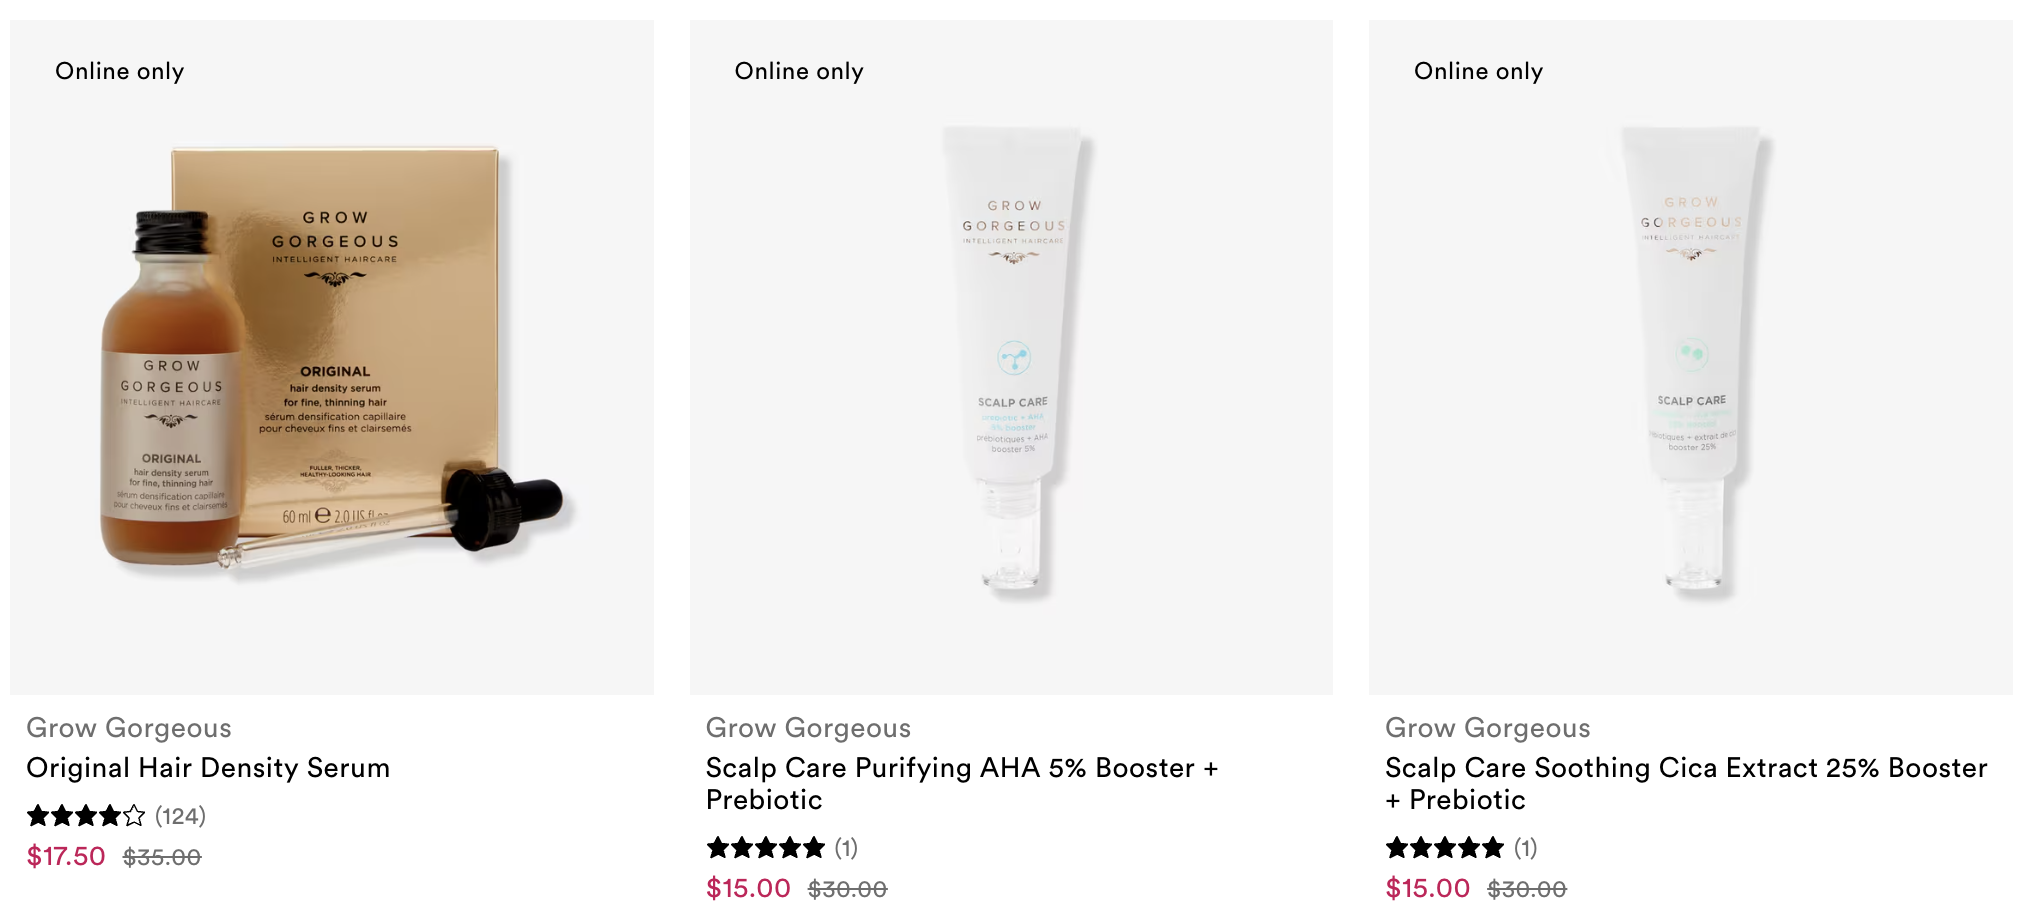Image resolution: width=2018 pixels, height=904 pixels.
Task: Click Grow Gorgeous brand above Hair Density Serum
Action: [x=129, y=728]
